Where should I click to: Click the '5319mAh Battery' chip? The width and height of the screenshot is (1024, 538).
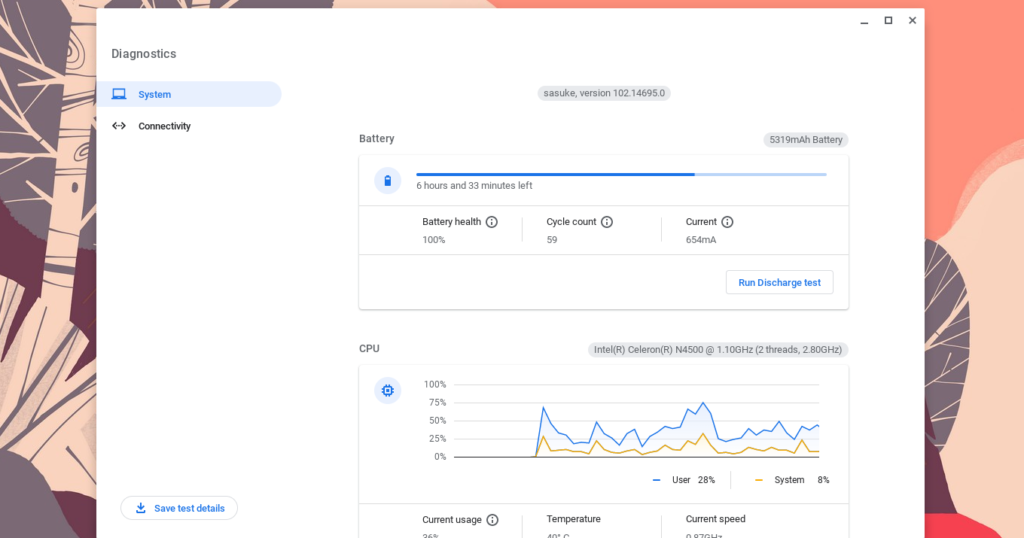point(805,140)
